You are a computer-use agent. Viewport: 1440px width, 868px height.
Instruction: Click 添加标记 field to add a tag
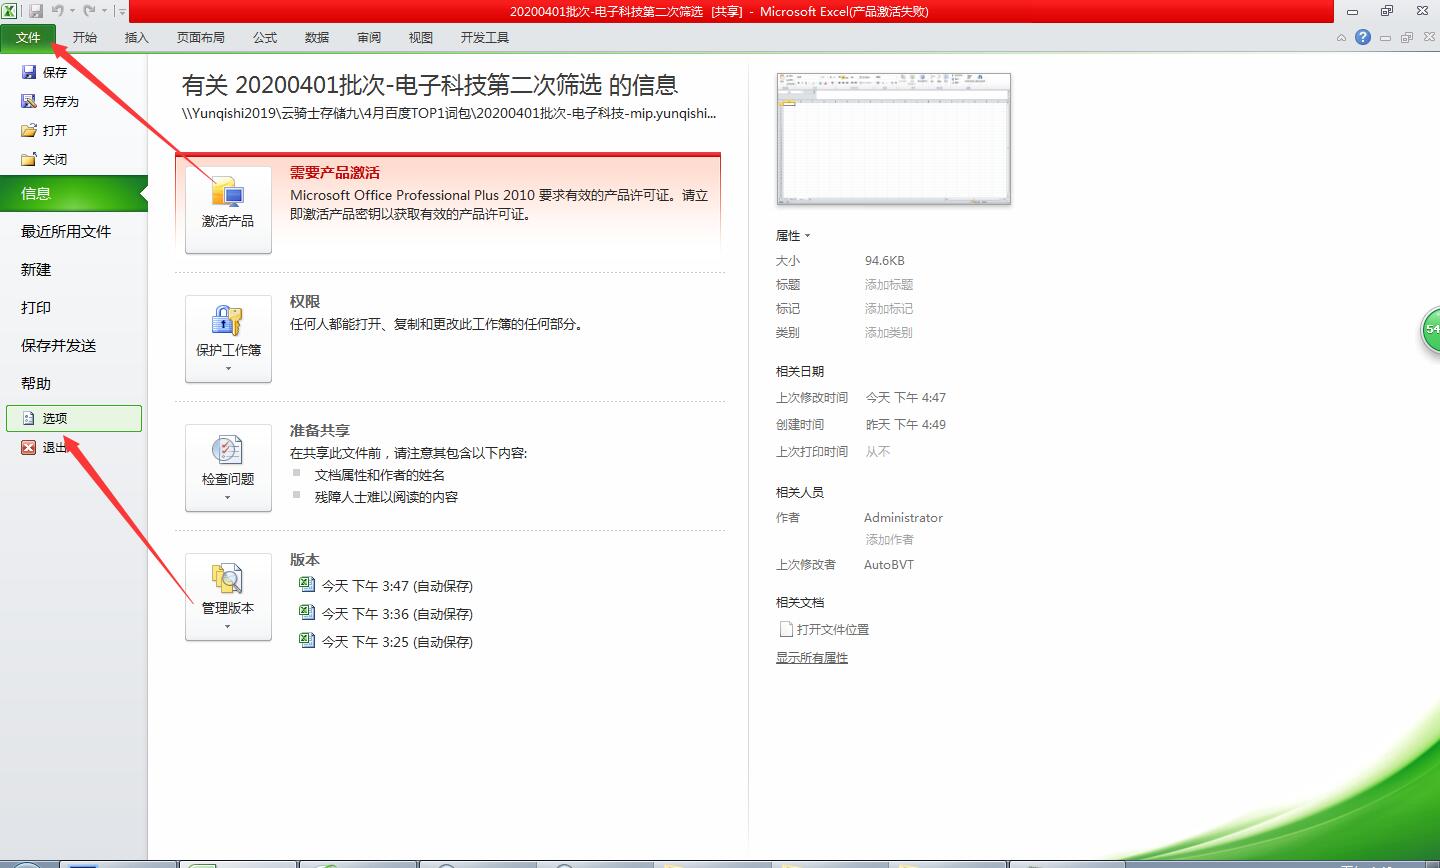click(889, 309)
